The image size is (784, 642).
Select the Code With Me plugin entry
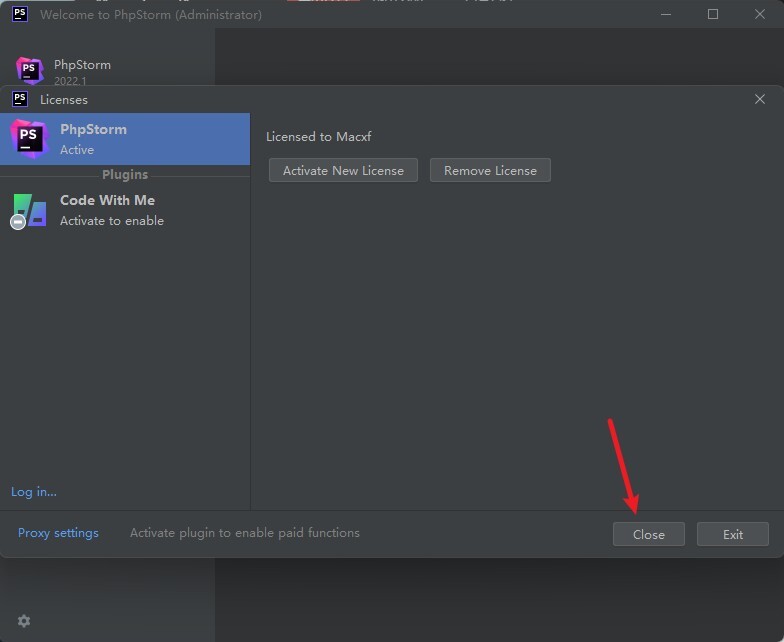[x=125, y=210]
